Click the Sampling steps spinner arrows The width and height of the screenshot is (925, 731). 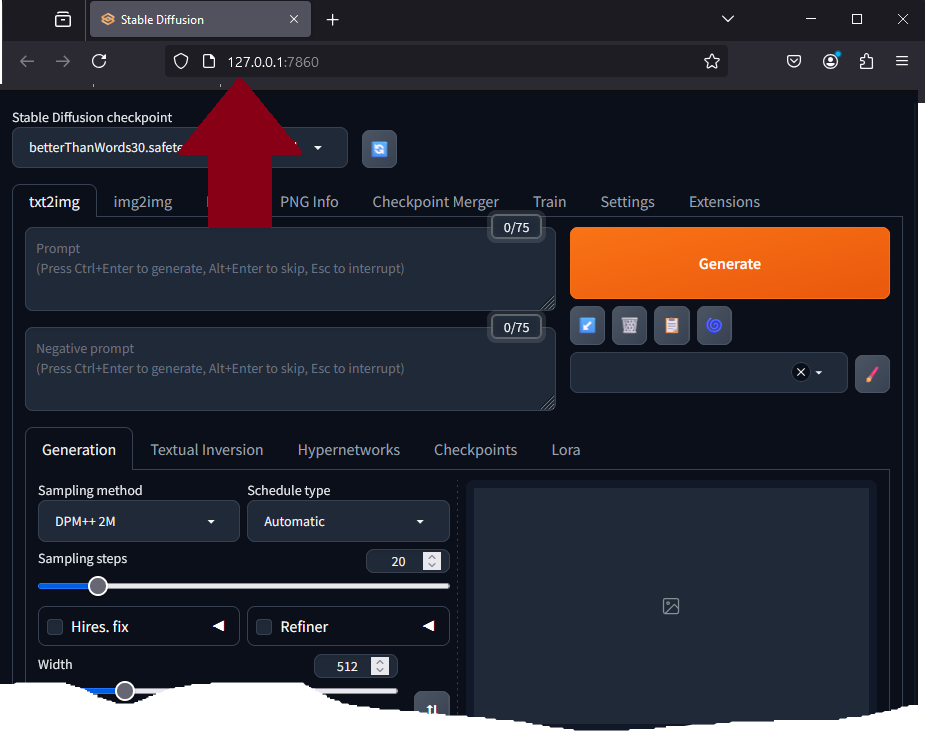click(x=432, y=561)
